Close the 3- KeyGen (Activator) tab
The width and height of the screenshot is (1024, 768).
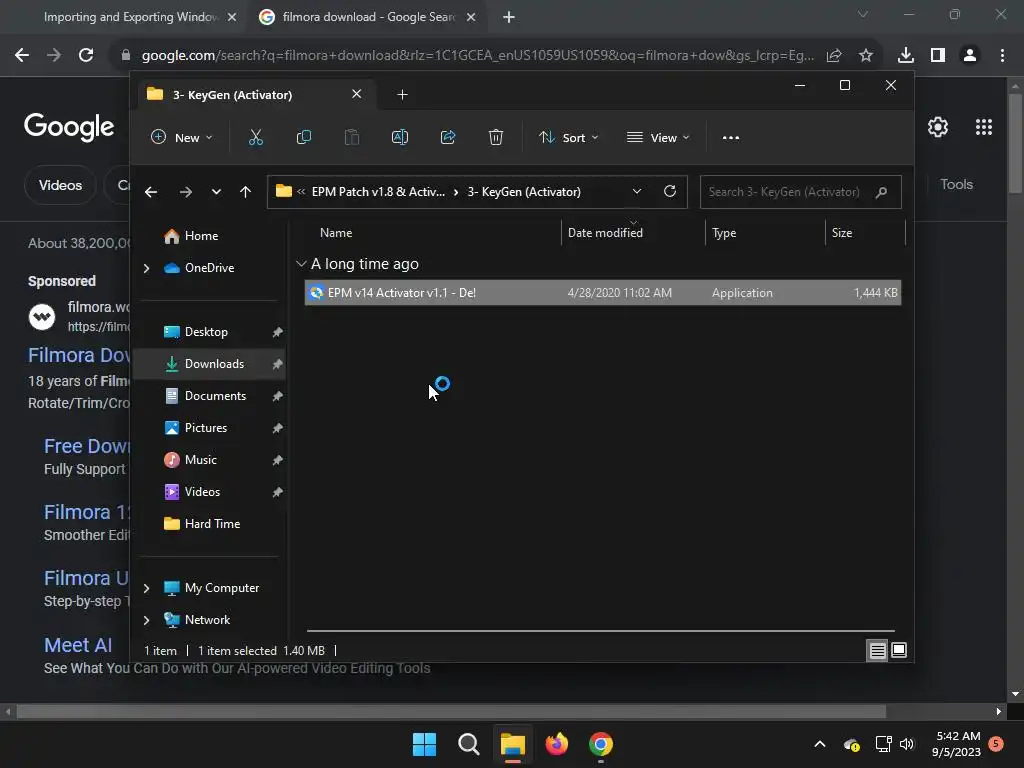[x=357, y=94]
